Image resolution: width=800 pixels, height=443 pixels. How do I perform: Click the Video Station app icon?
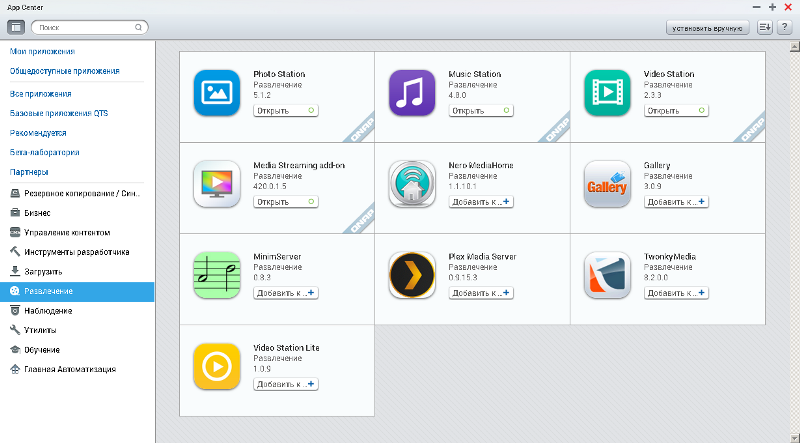(x=607, y=93)
